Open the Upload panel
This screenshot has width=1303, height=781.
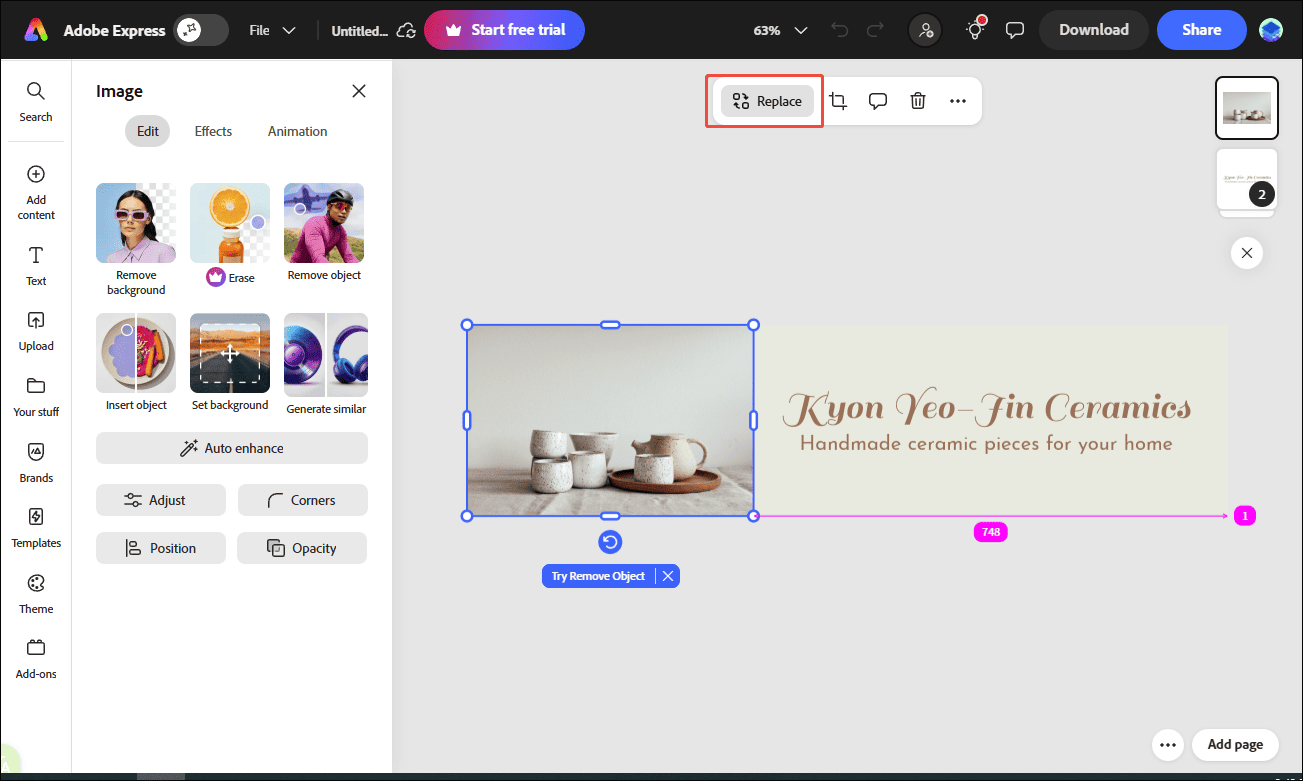click(x=35, y=330)
